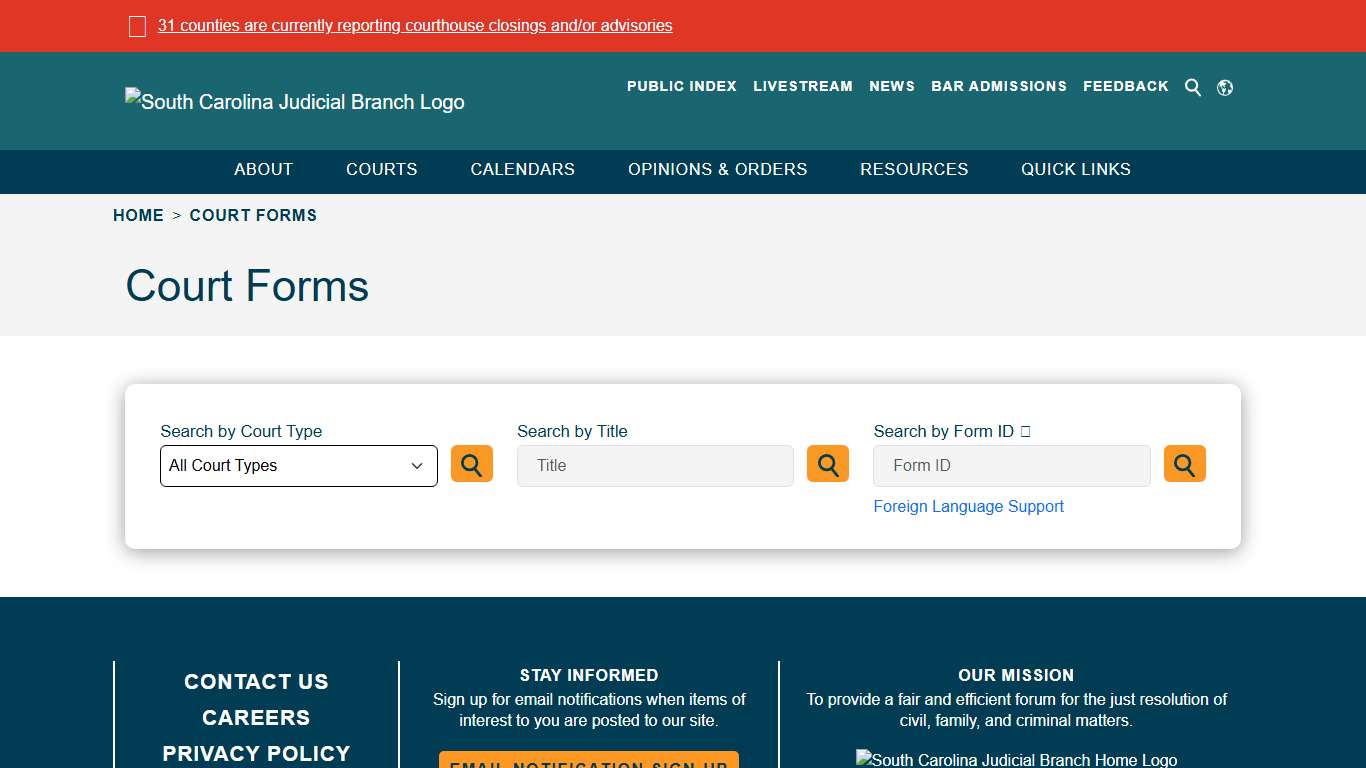The width and height of the screenshot is (1366, 768).
Task: Click the South Carolina Judicial Branch logo
Action: [294, 101]
